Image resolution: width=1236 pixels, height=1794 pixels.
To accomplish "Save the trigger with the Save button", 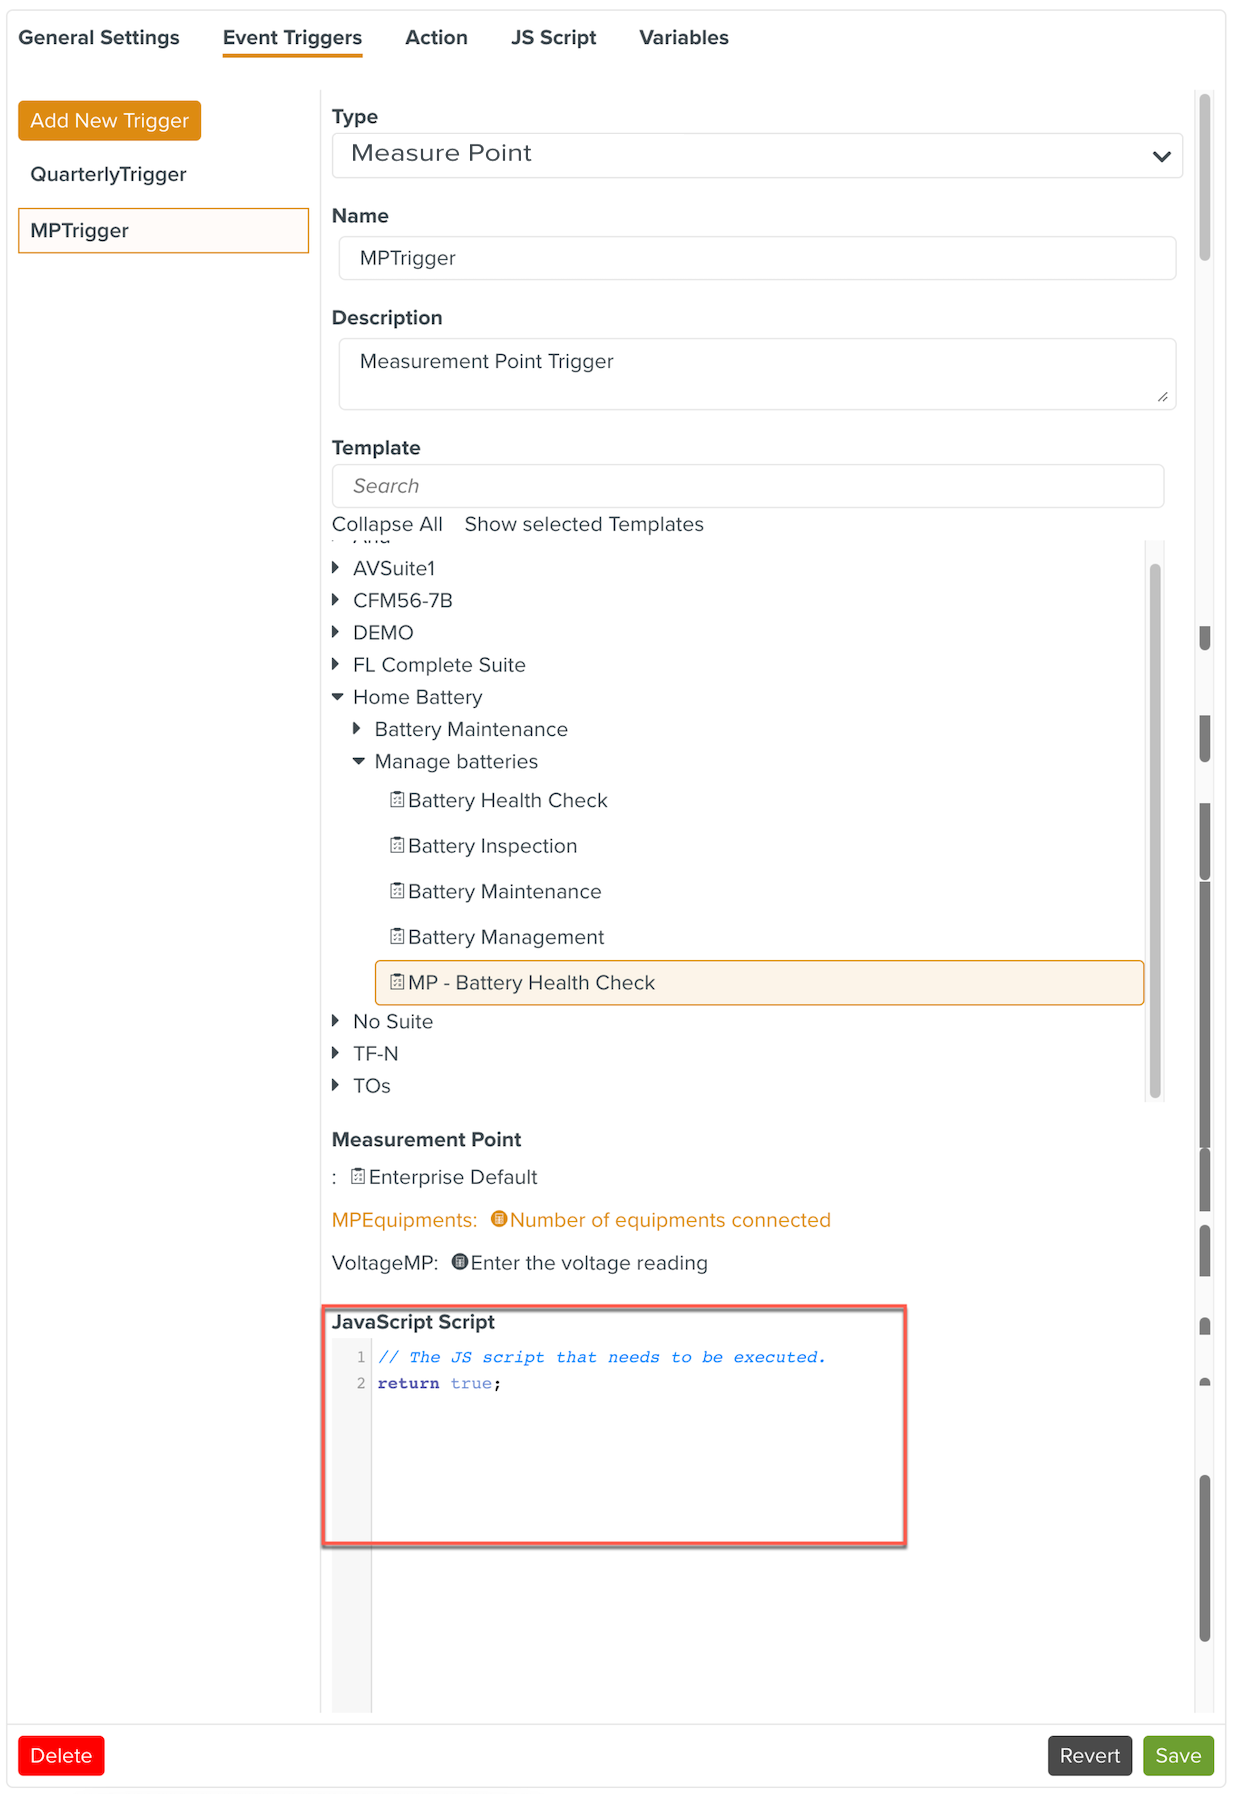I will (1177, 1756).
